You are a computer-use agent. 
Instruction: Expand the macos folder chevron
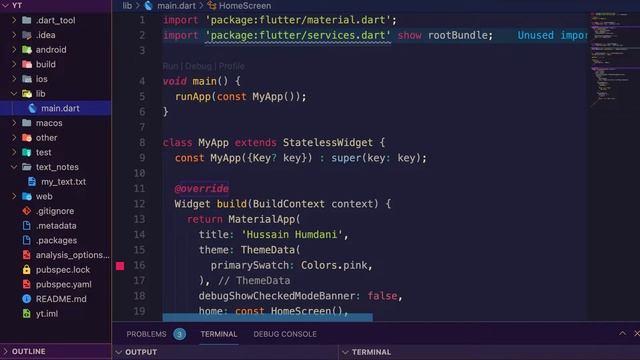click(x=14, y=123)
